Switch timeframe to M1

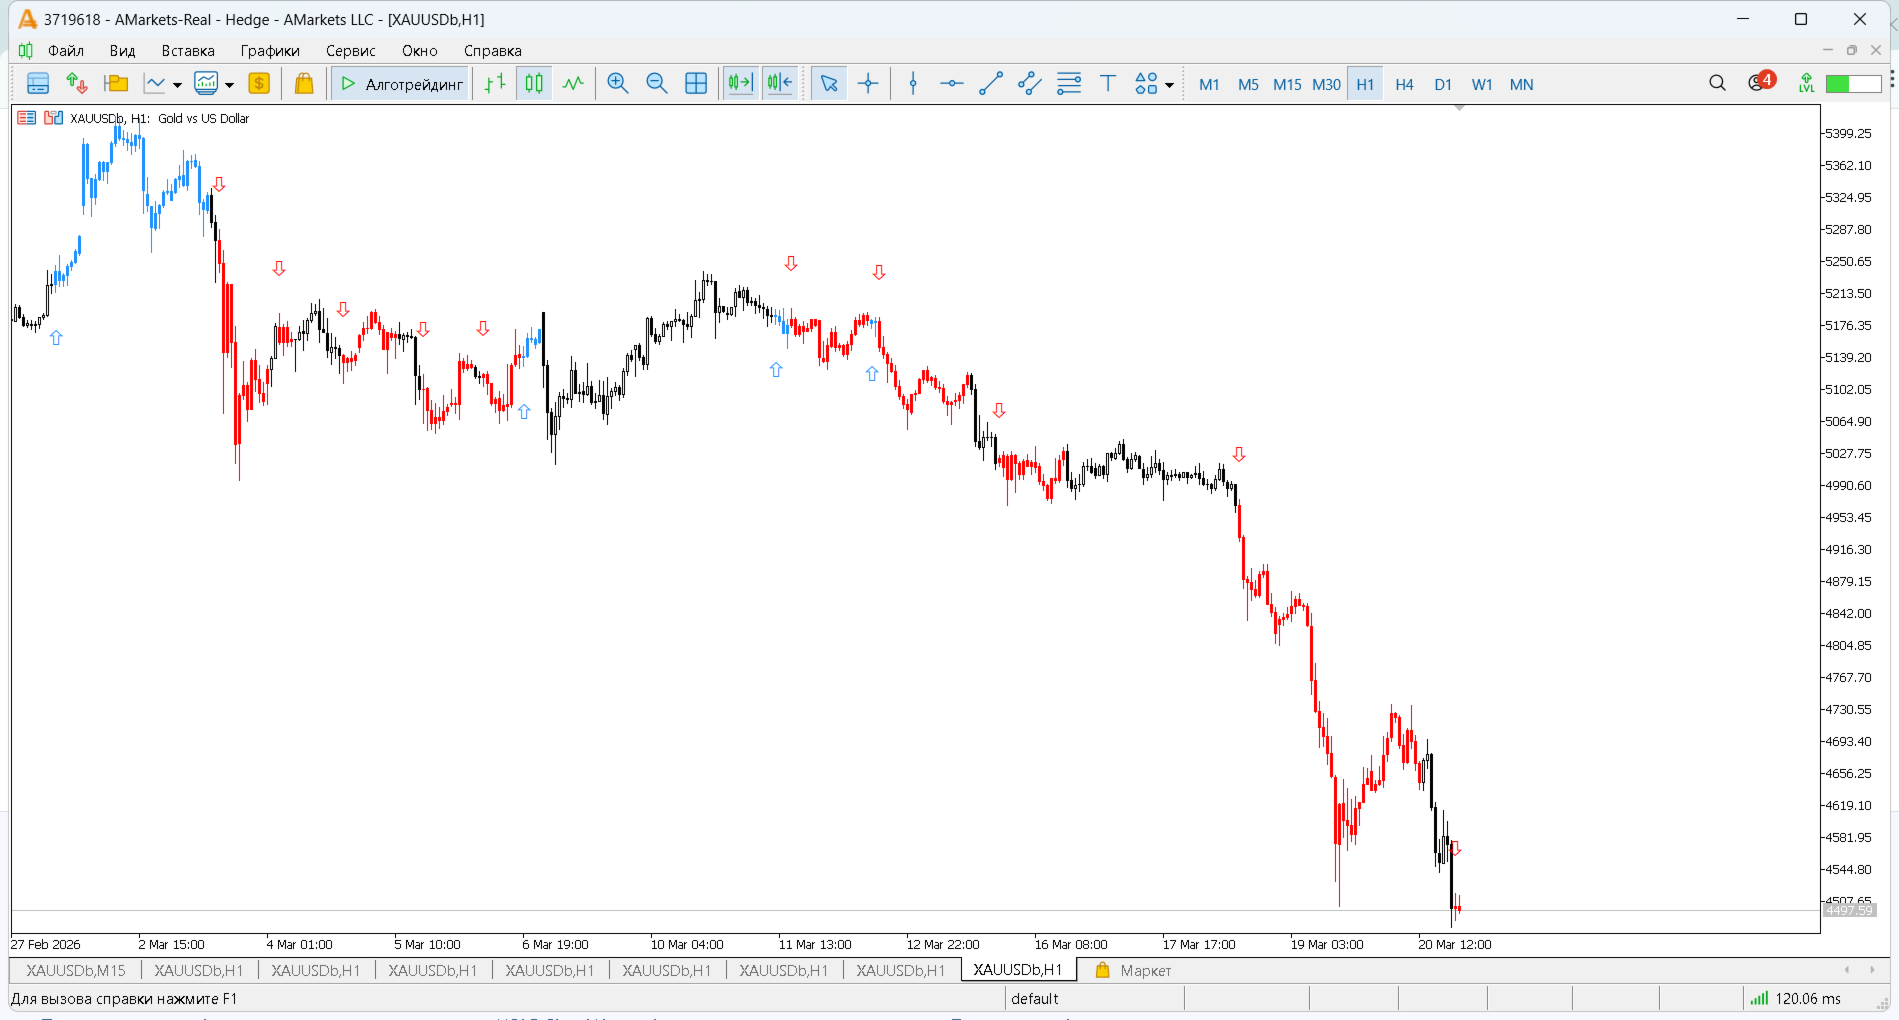pyautogui.click(x=1209, y=85)
